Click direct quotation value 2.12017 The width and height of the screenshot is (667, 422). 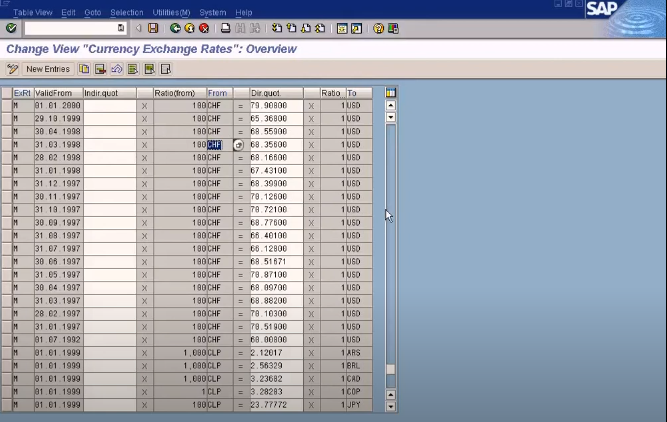pos(276,353)
